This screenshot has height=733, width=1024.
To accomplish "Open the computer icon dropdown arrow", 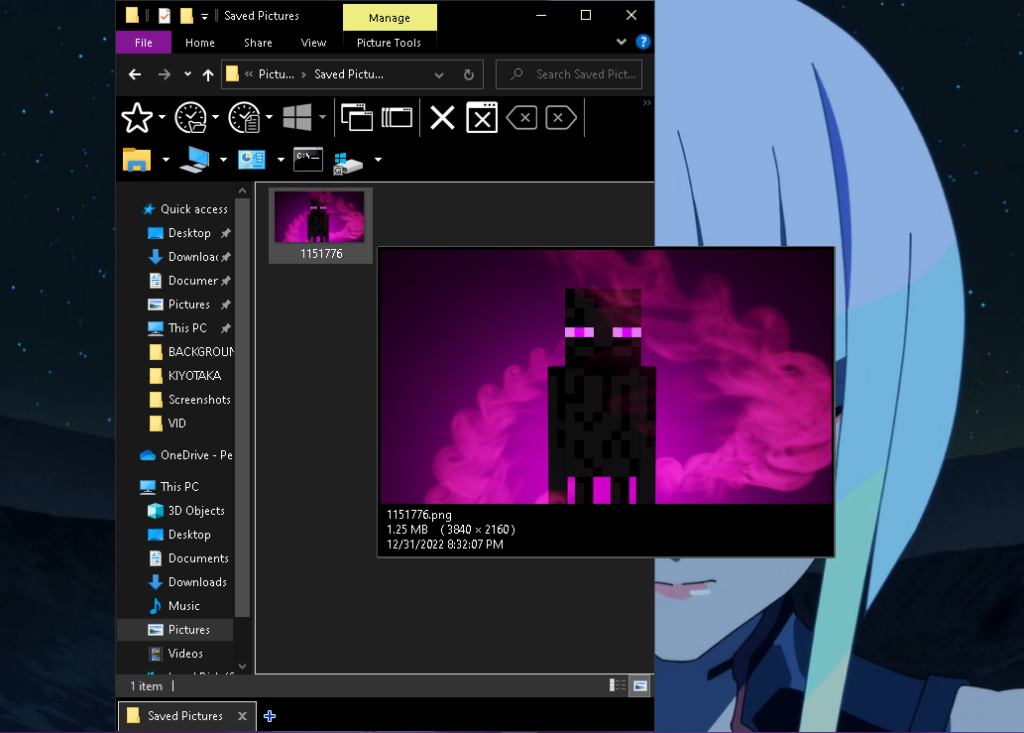I will (223, 159).
